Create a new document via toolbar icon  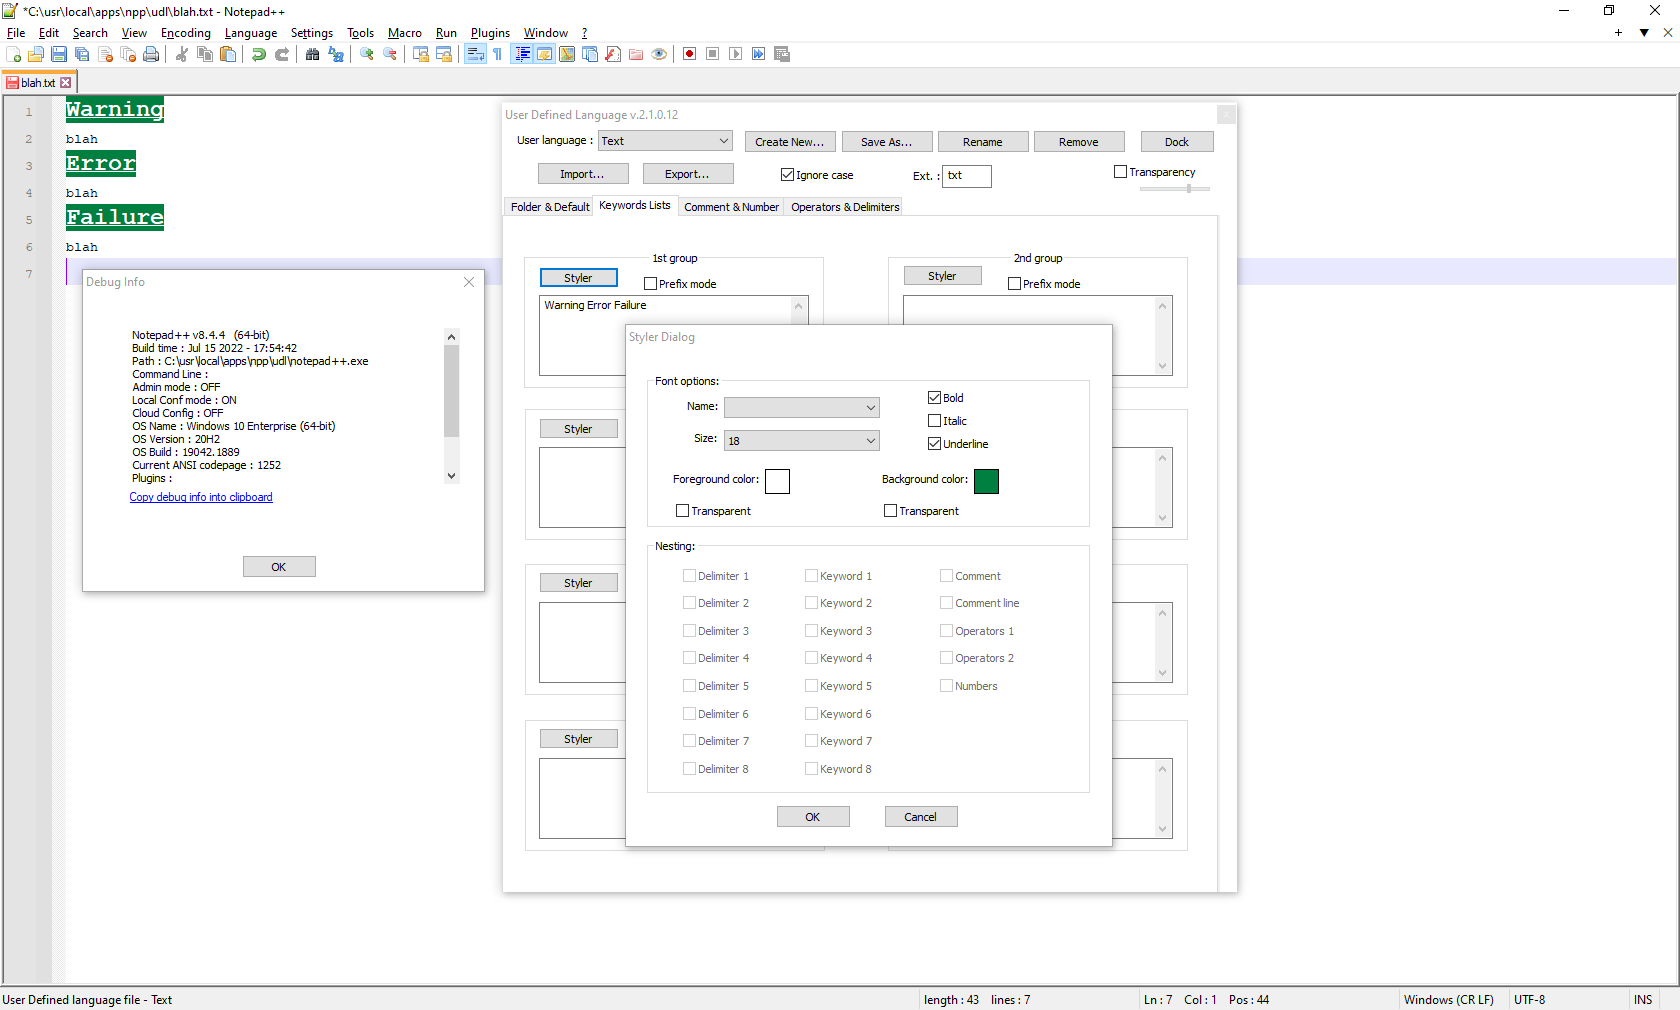13,54
